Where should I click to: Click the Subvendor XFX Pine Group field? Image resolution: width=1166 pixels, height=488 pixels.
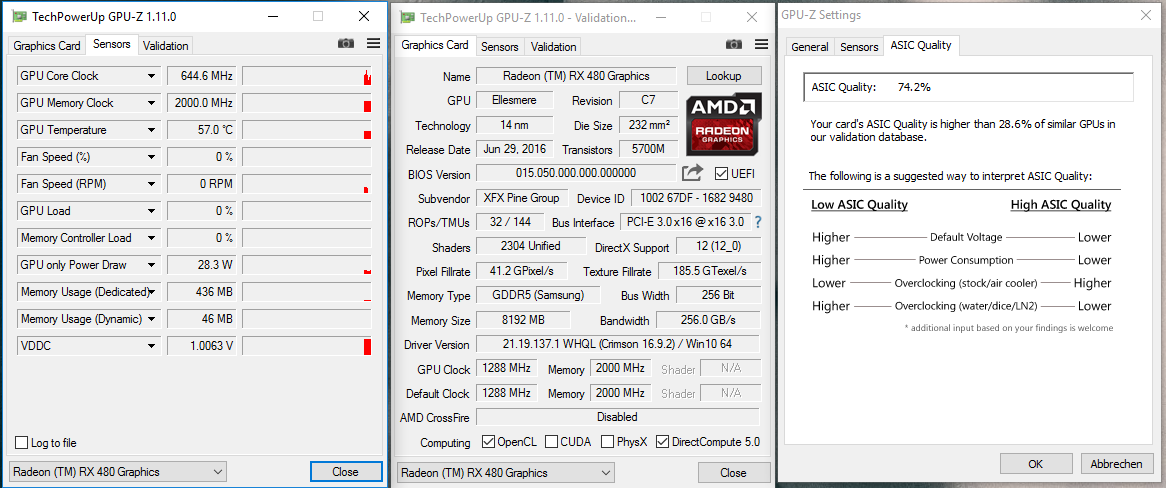pyautogui.click(x=522, y=198)
